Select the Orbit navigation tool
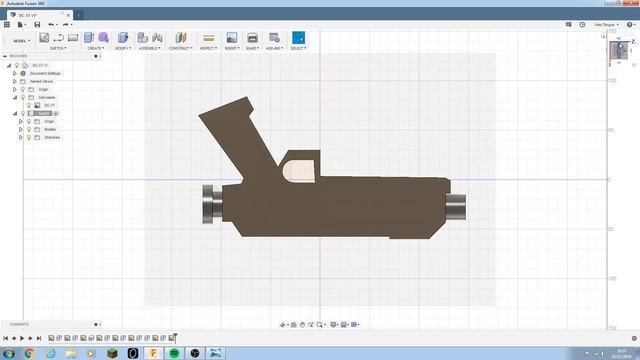The height and width of the screenshot is (360, 640). [x=282, y=324]
